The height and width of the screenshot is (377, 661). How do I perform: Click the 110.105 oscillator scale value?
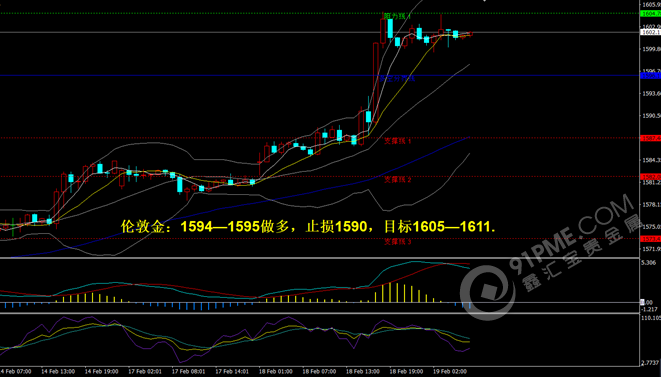651,318
